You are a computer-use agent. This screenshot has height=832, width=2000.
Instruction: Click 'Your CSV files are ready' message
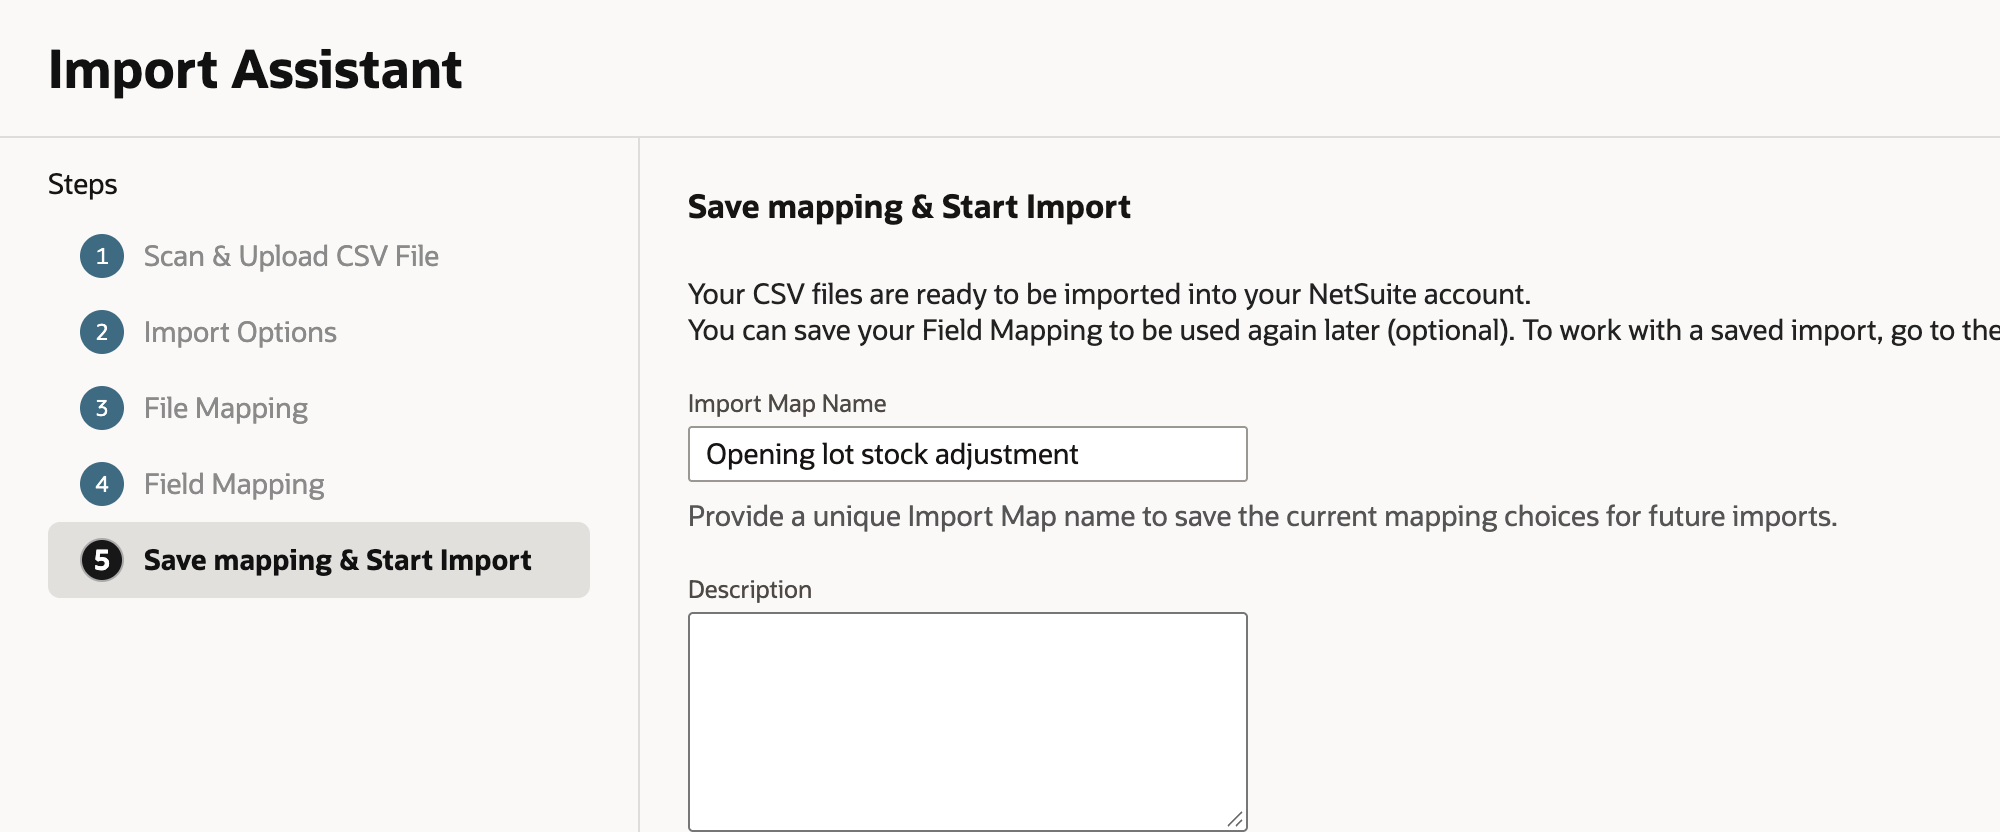click(x=1110, y=294)
